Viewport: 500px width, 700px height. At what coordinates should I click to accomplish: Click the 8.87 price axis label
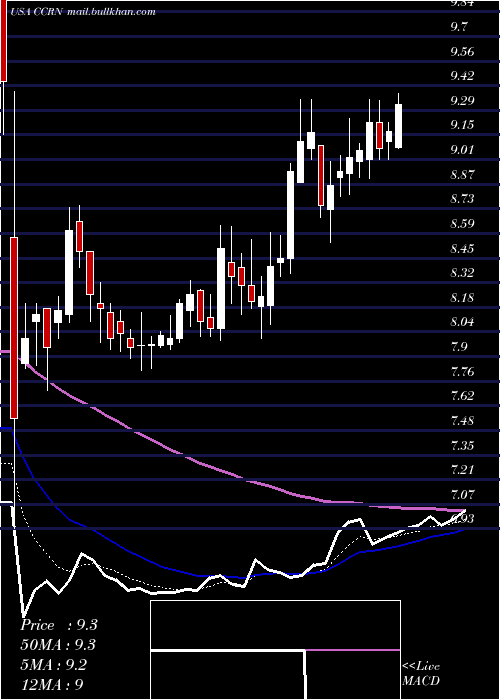(x=462, y=174)
